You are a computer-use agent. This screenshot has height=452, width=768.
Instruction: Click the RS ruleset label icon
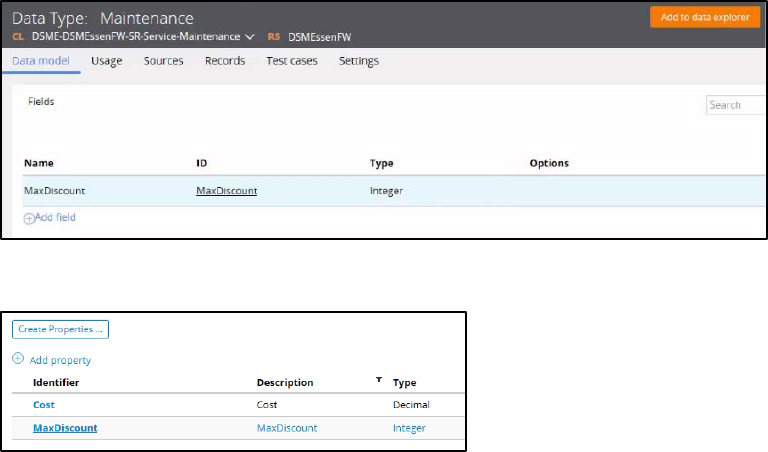[x=273, y=37]
